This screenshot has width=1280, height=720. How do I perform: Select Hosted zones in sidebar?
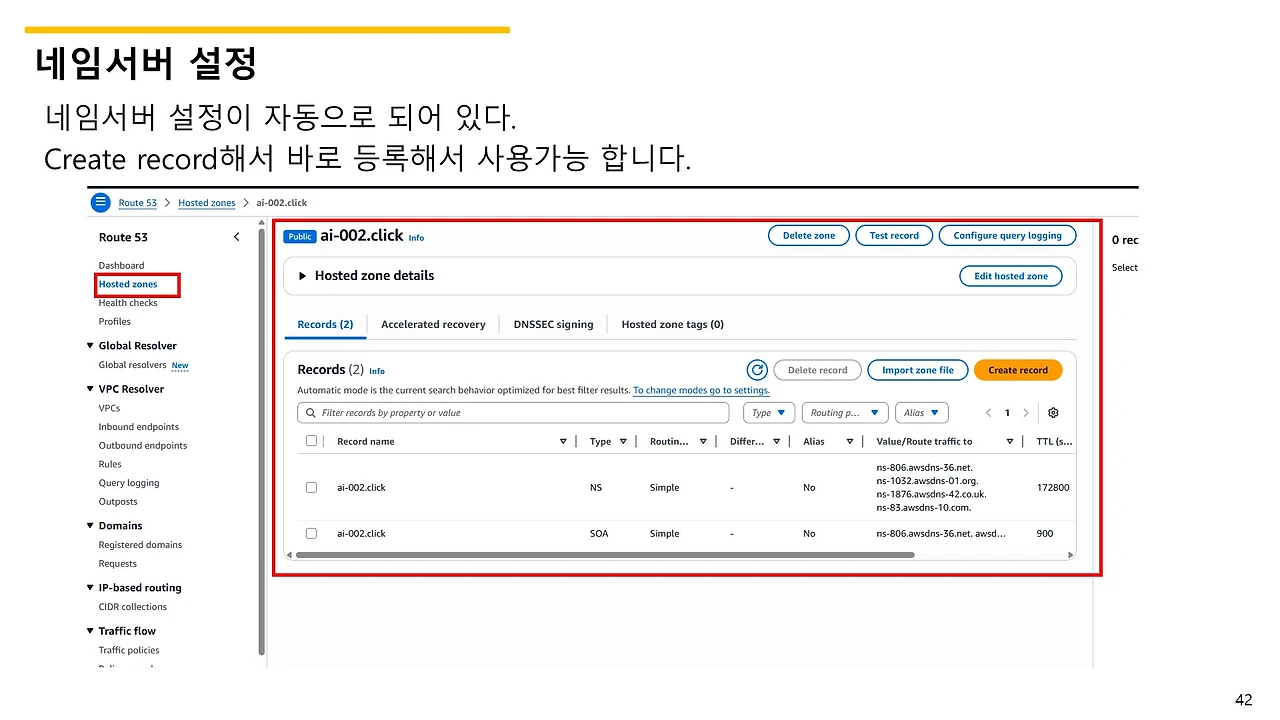pos(128,284)
